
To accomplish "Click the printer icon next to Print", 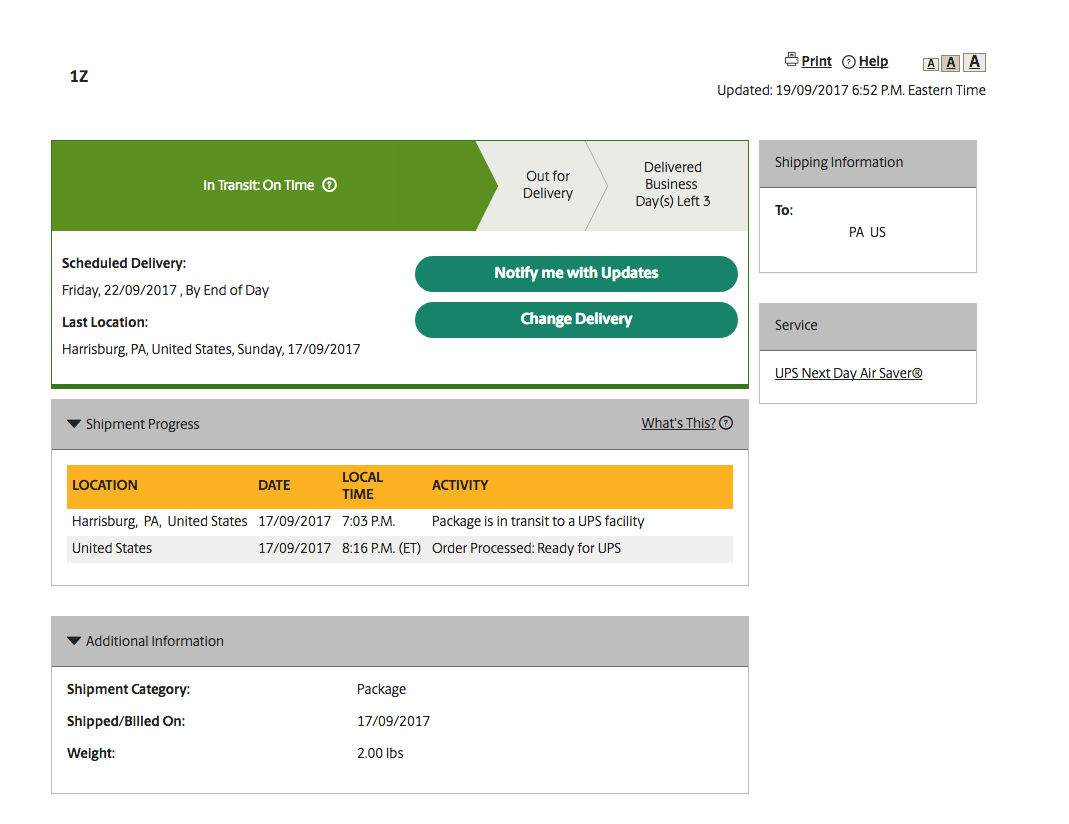I will click(791, 60).
